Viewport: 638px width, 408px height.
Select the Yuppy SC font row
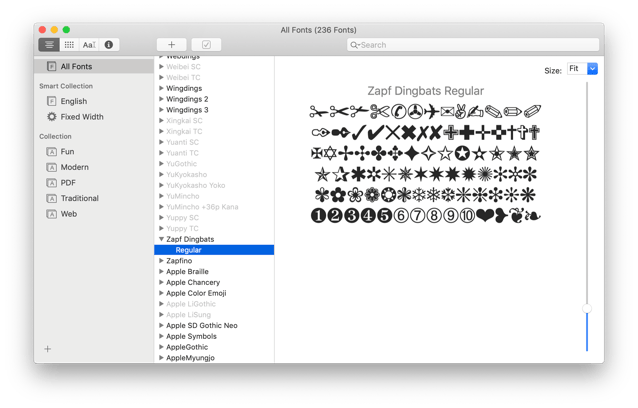[214, 218]
